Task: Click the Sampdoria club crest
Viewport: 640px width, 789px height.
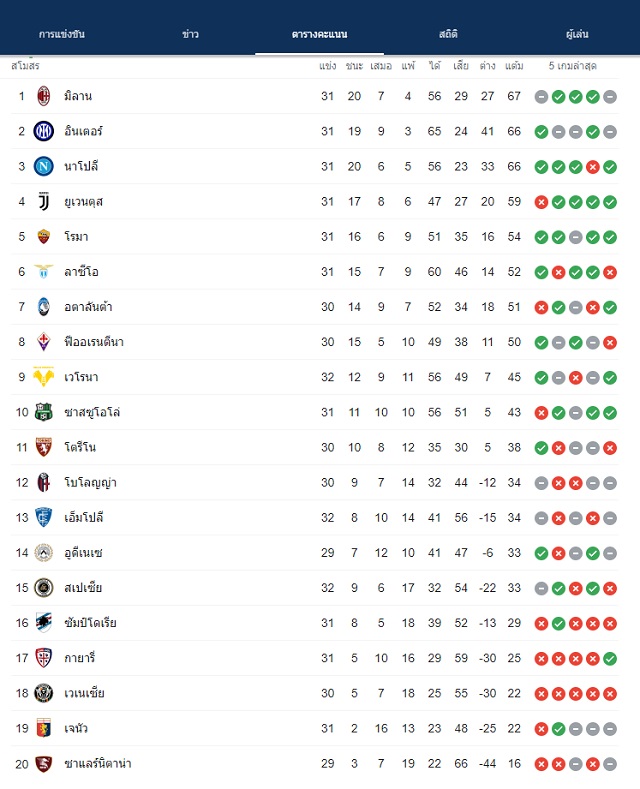Action: (x=44, y=623)
